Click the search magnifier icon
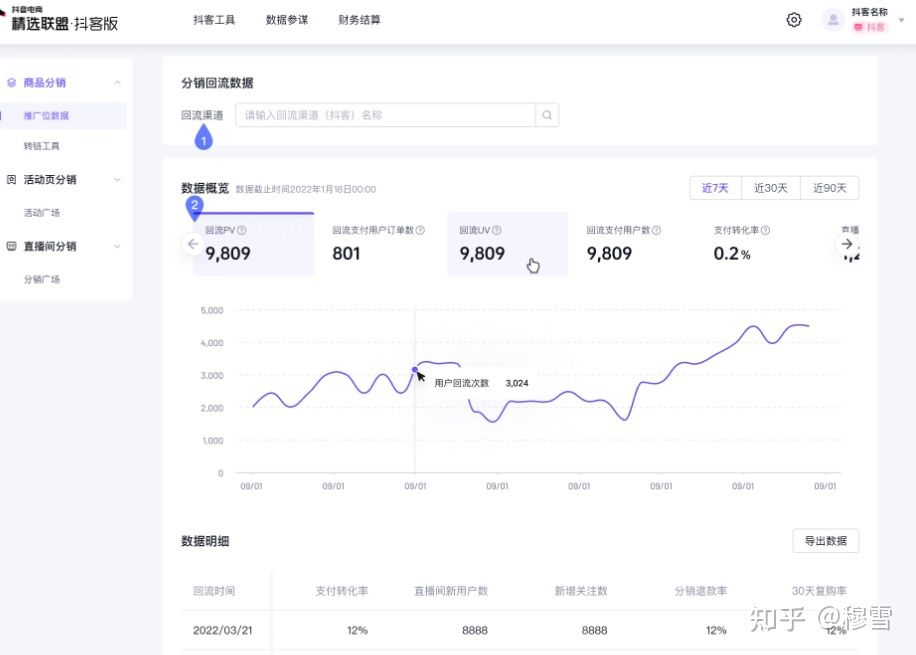This screenshot has width=916, height=655. click(x=547, y=115)
